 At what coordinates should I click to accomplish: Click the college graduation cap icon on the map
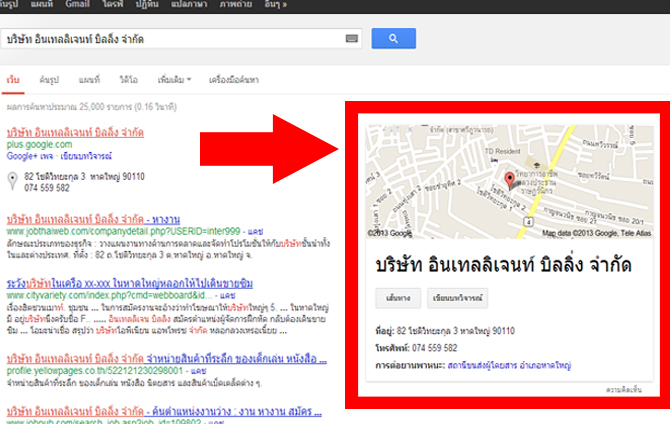pyautogui.click(x=537, y=165)
